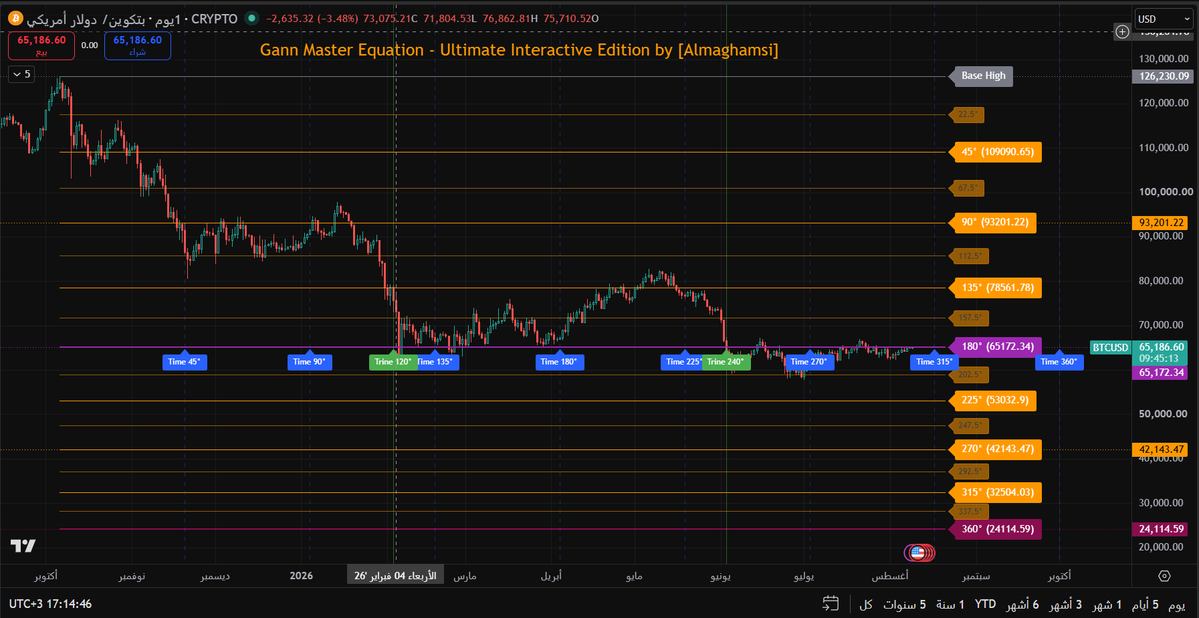
Task: Click the TradingView logo
Action: coord(23,545)
